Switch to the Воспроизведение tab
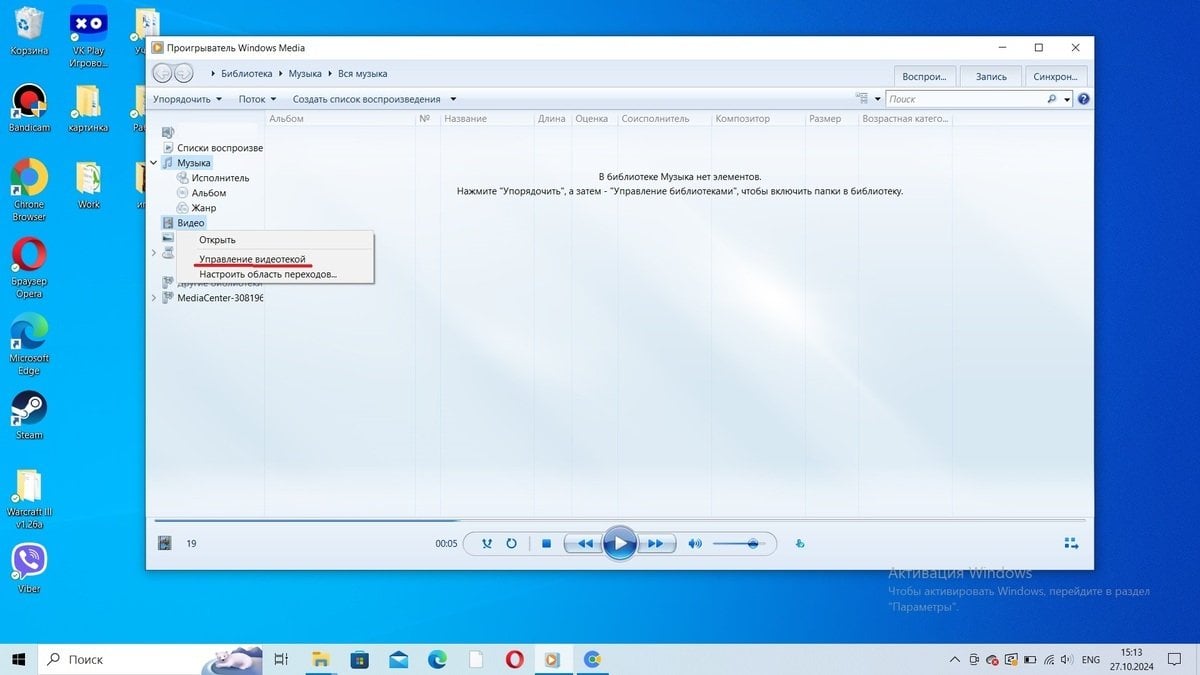Screen dimensions: 1200x675 click(x=923, y=76)
